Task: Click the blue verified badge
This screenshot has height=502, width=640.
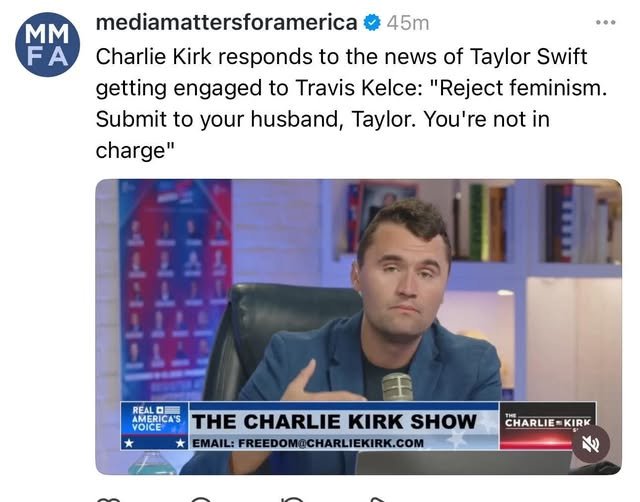Action: [x=371, y=21]
